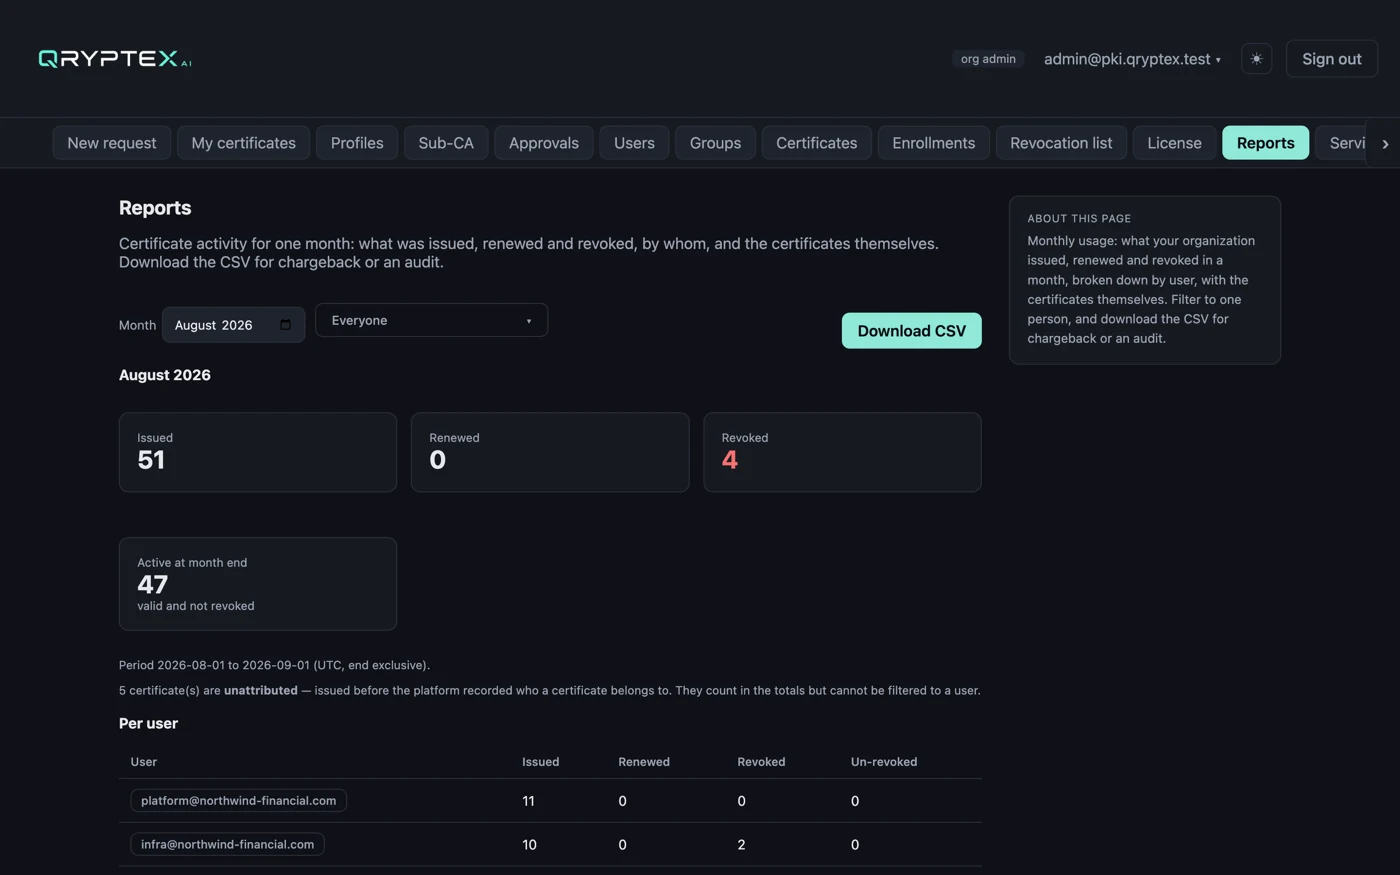This screenshot has height=875, width=1400.
Task: Select the License tab
Action: coord(1174,143)
